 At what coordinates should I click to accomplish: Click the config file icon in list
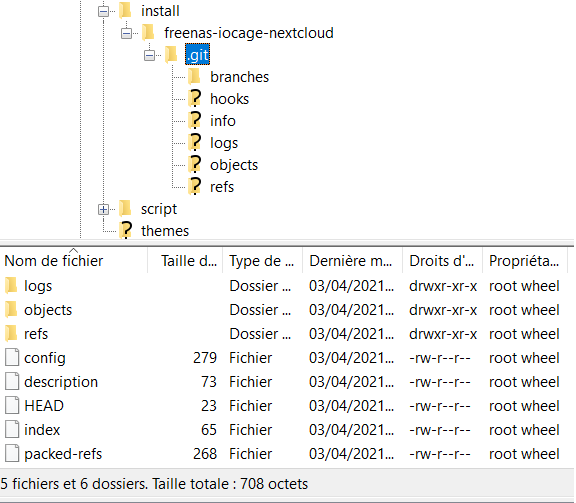point(12,358)
